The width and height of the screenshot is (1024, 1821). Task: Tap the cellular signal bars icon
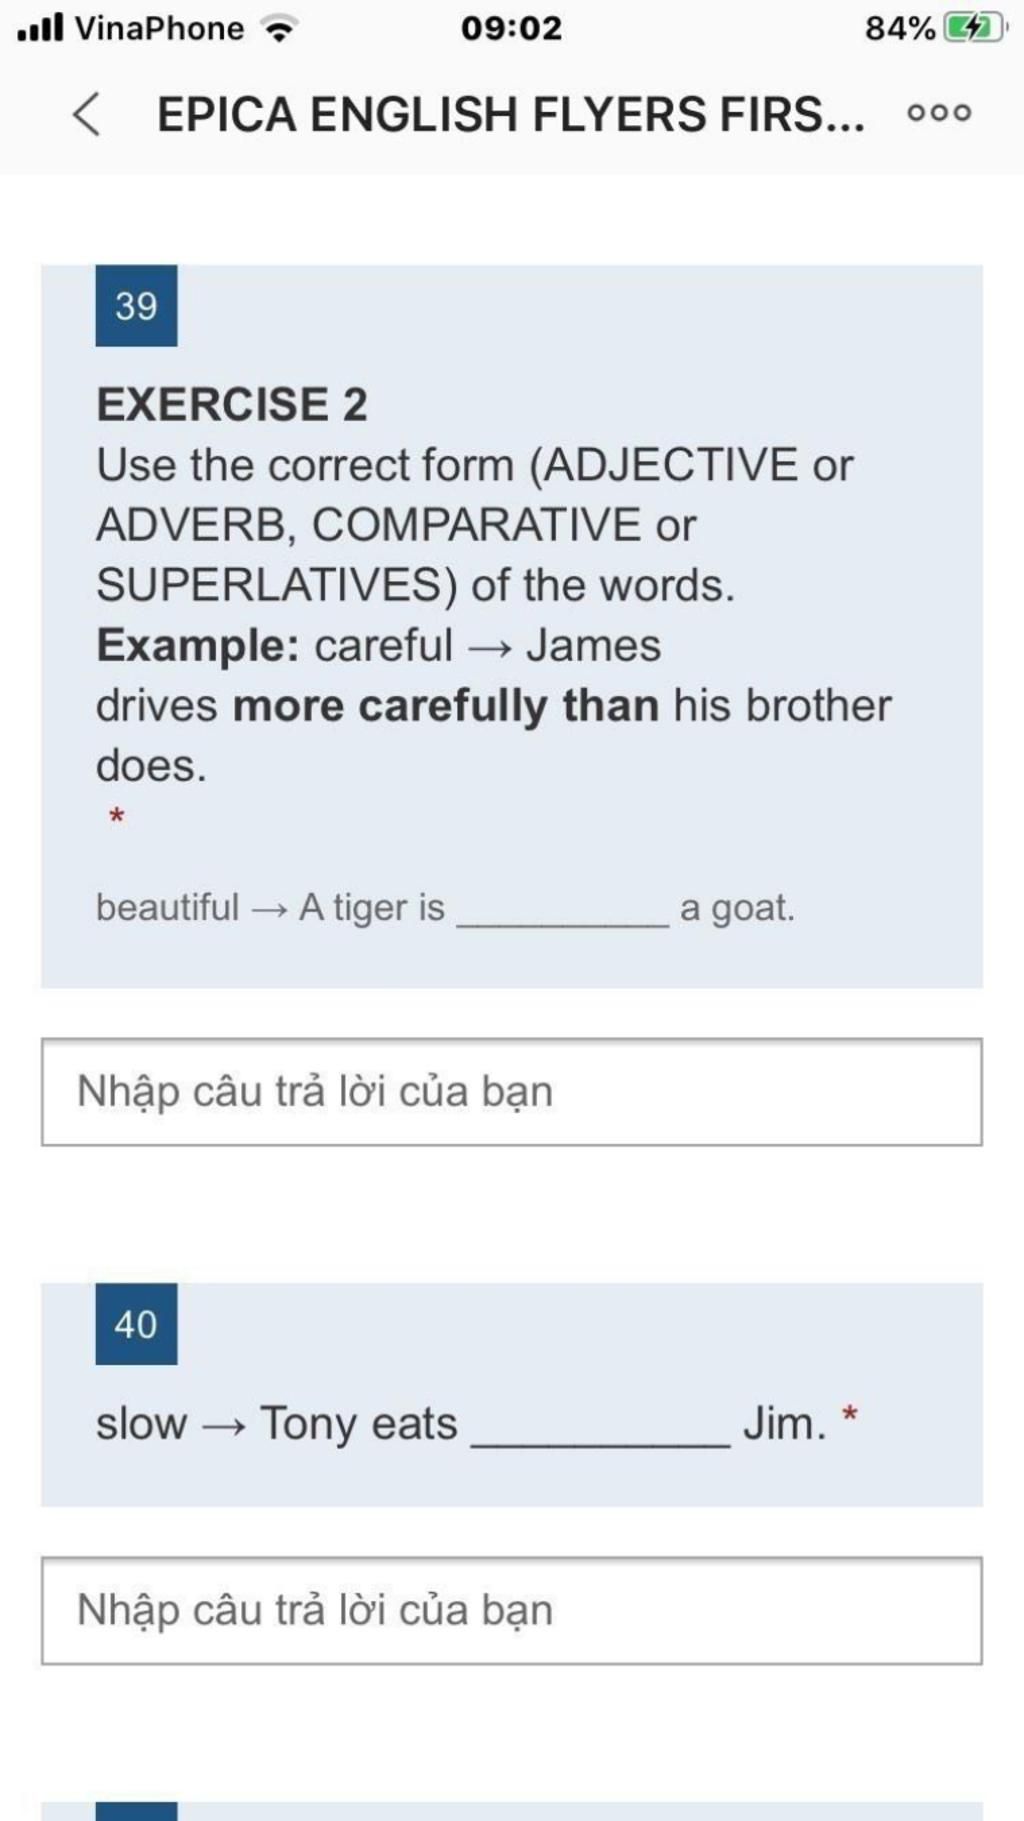(41, 27)
